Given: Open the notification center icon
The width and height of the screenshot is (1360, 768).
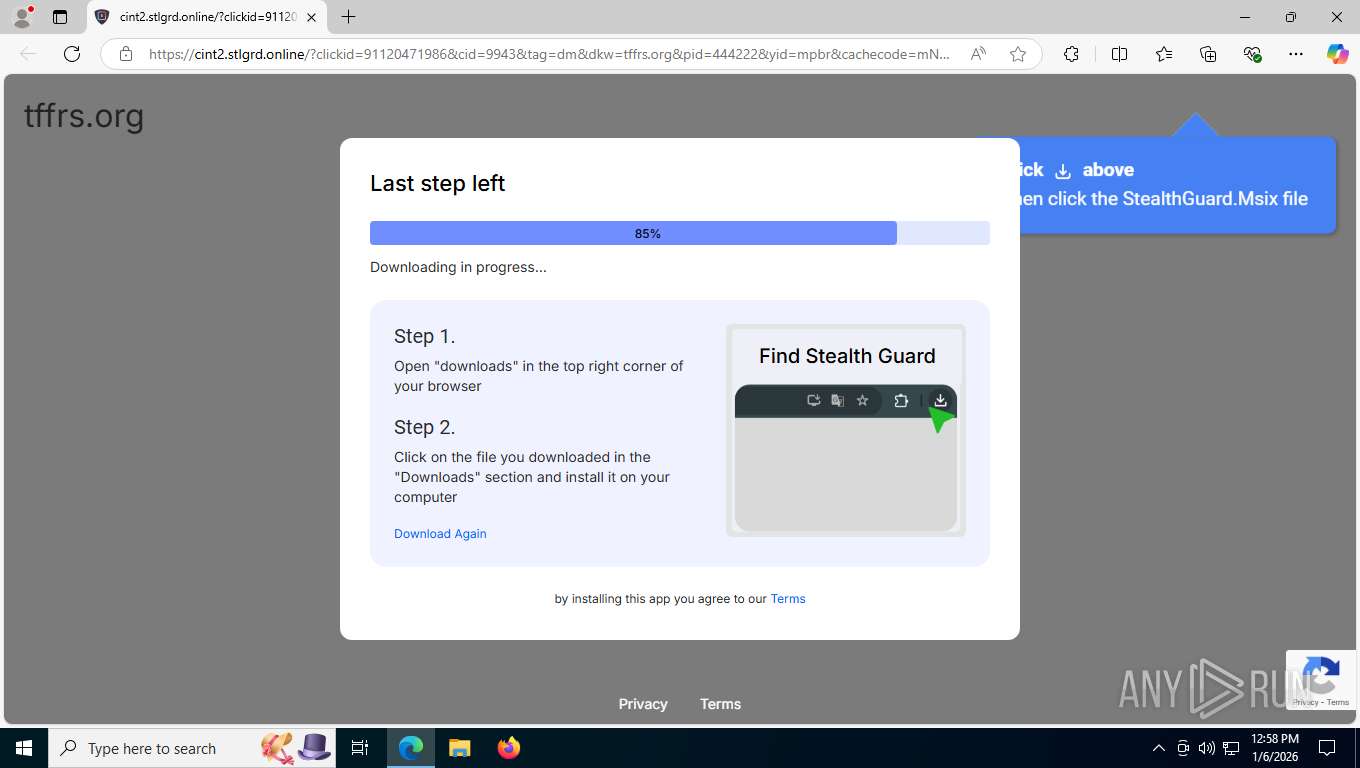Looking at the screenshot, I should click(x=1327, y=748).
